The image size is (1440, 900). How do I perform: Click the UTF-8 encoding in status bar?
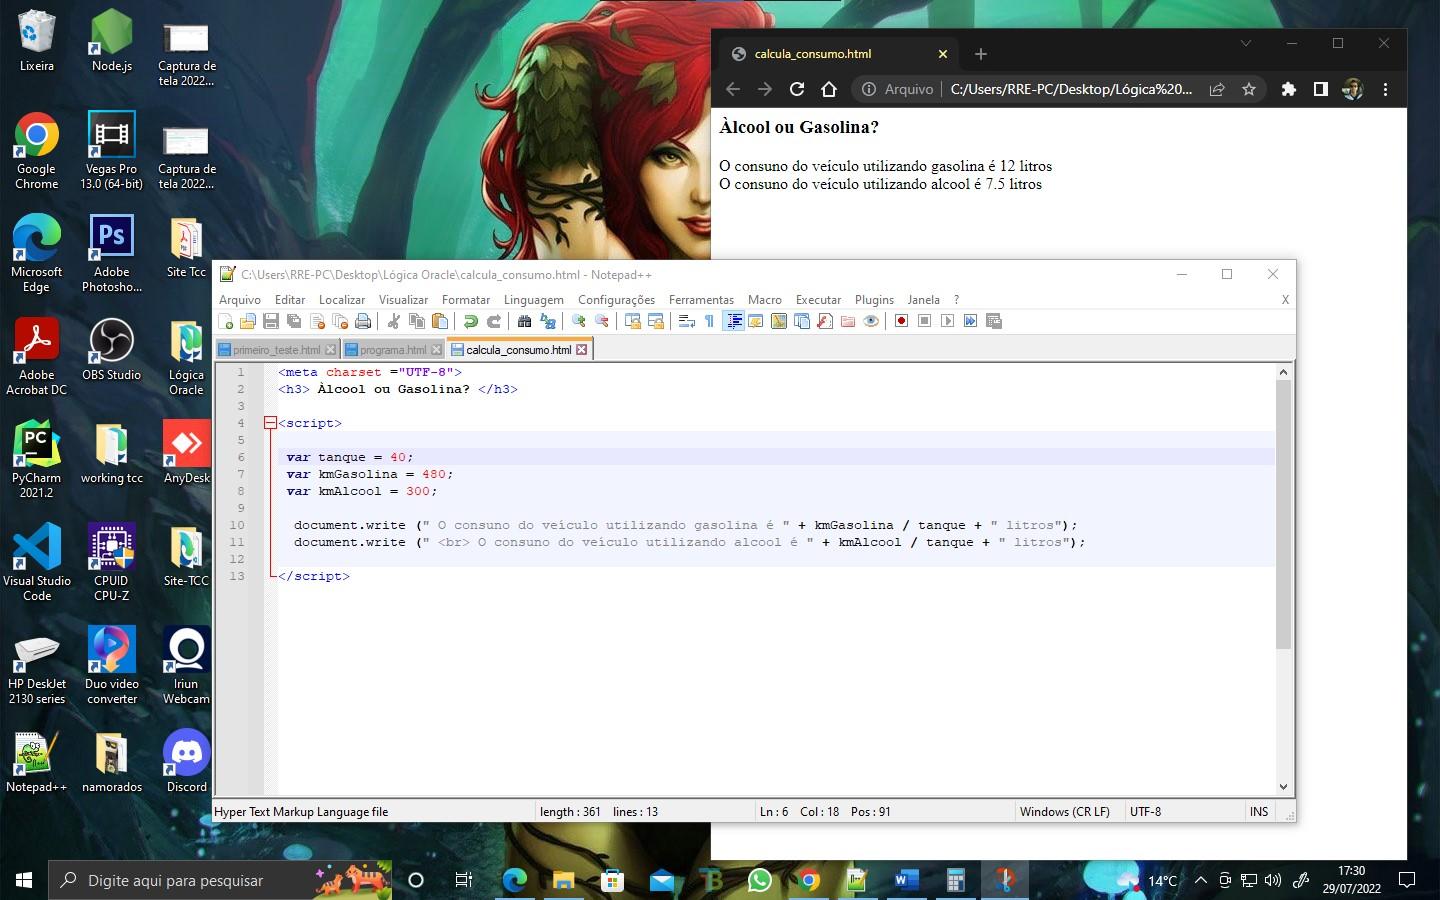(1146, 812)
